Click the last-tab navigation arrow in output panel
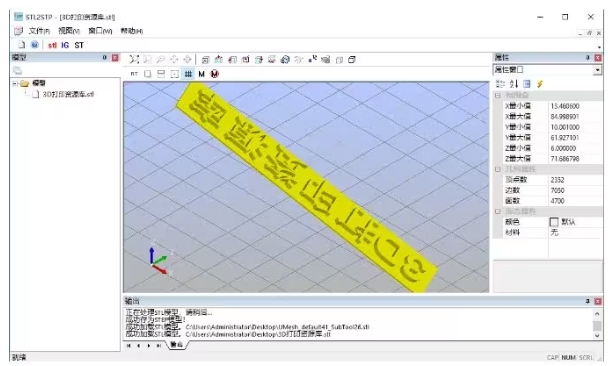The image size is (608, 366). coord(159,345)
